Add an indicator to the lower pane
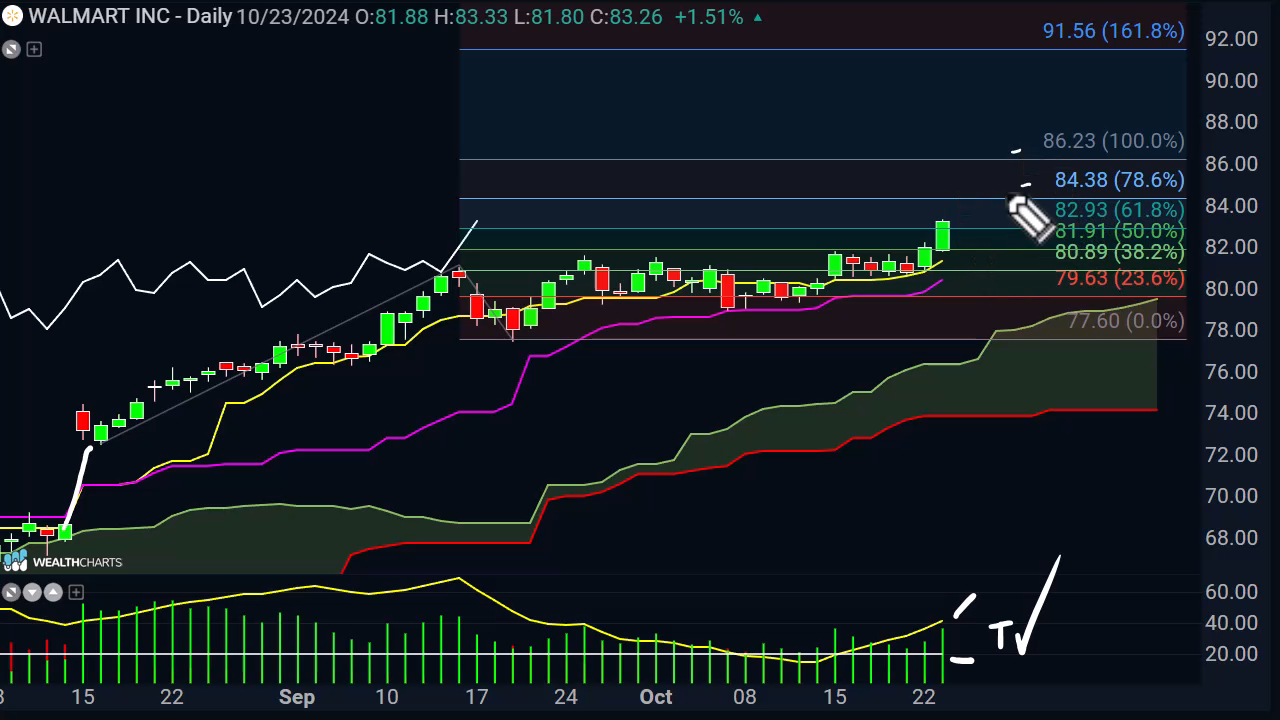 point(75,592)
